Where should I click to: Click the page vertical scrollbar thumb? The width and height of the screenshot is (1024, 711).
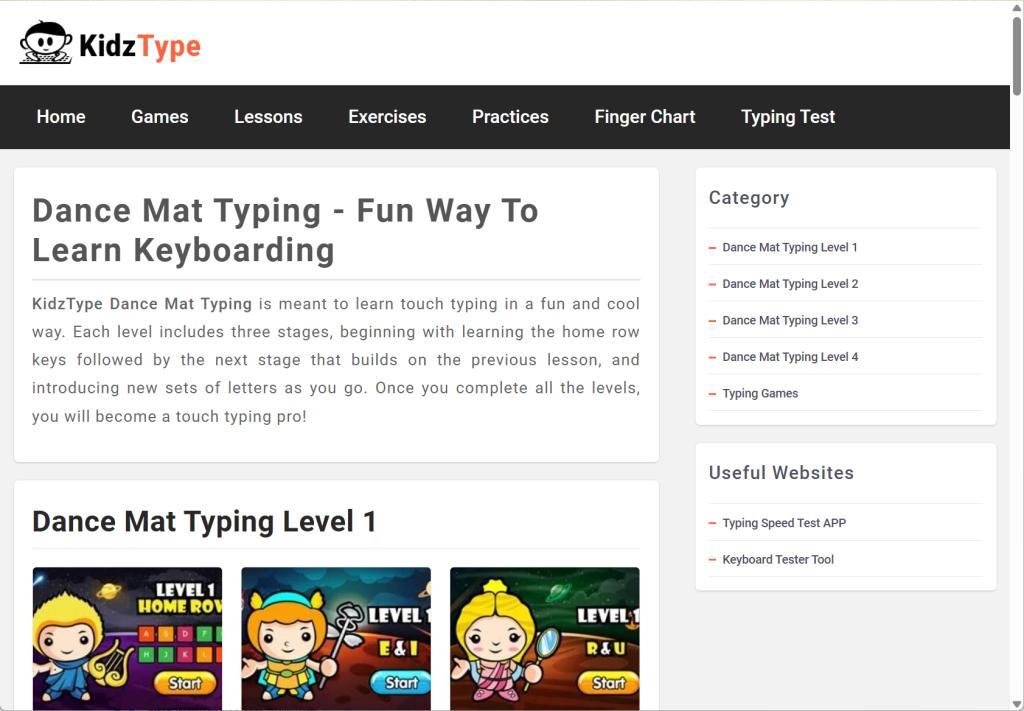pyautogui.click(x=1016, y=55)
